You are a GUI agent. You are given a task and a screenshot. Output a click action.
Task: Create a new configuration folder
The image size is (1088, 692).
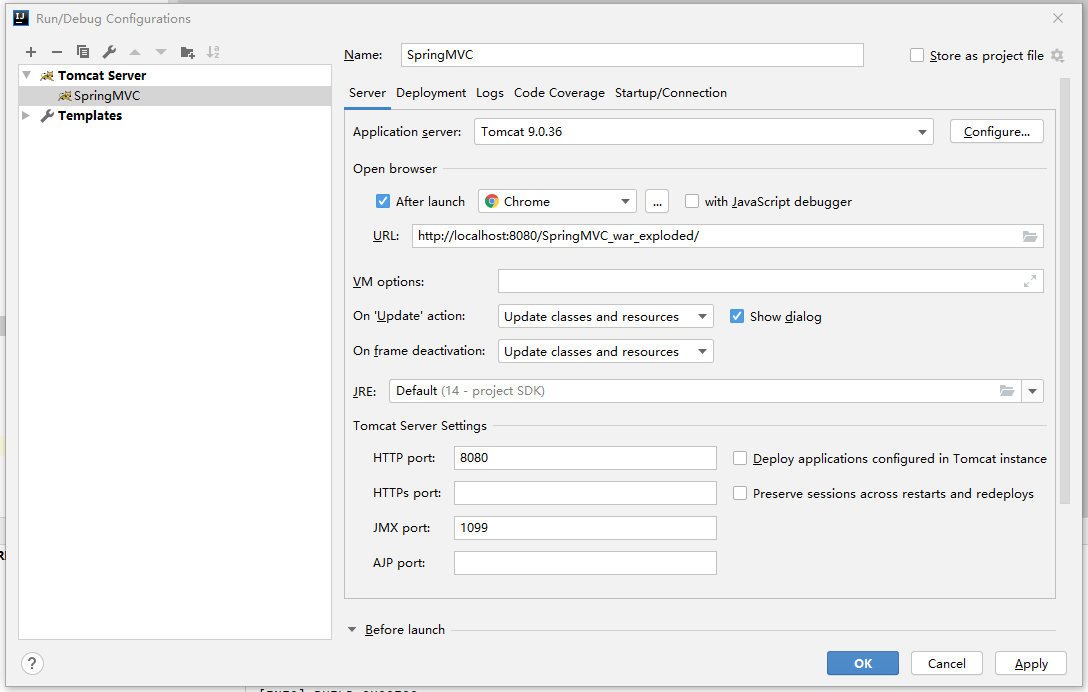pyautogui.click(x=187, y=52)
